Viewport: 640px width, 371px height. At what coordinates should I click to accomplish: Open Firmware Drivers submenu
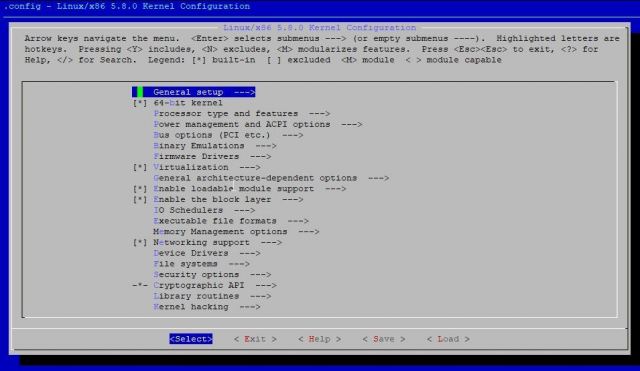212,156
